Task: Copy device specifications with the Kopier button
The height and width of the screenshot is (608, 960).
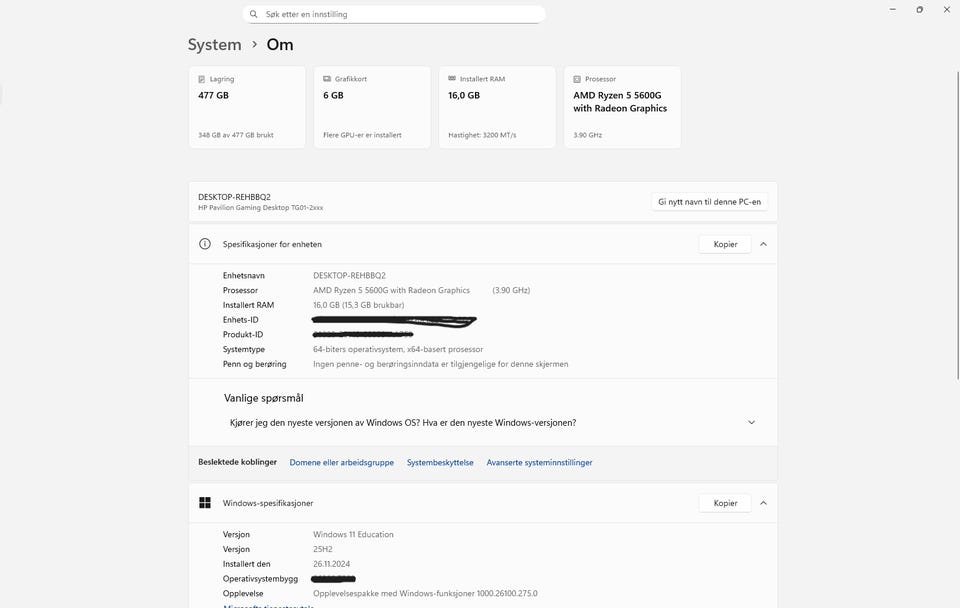Action: [725, 244]
